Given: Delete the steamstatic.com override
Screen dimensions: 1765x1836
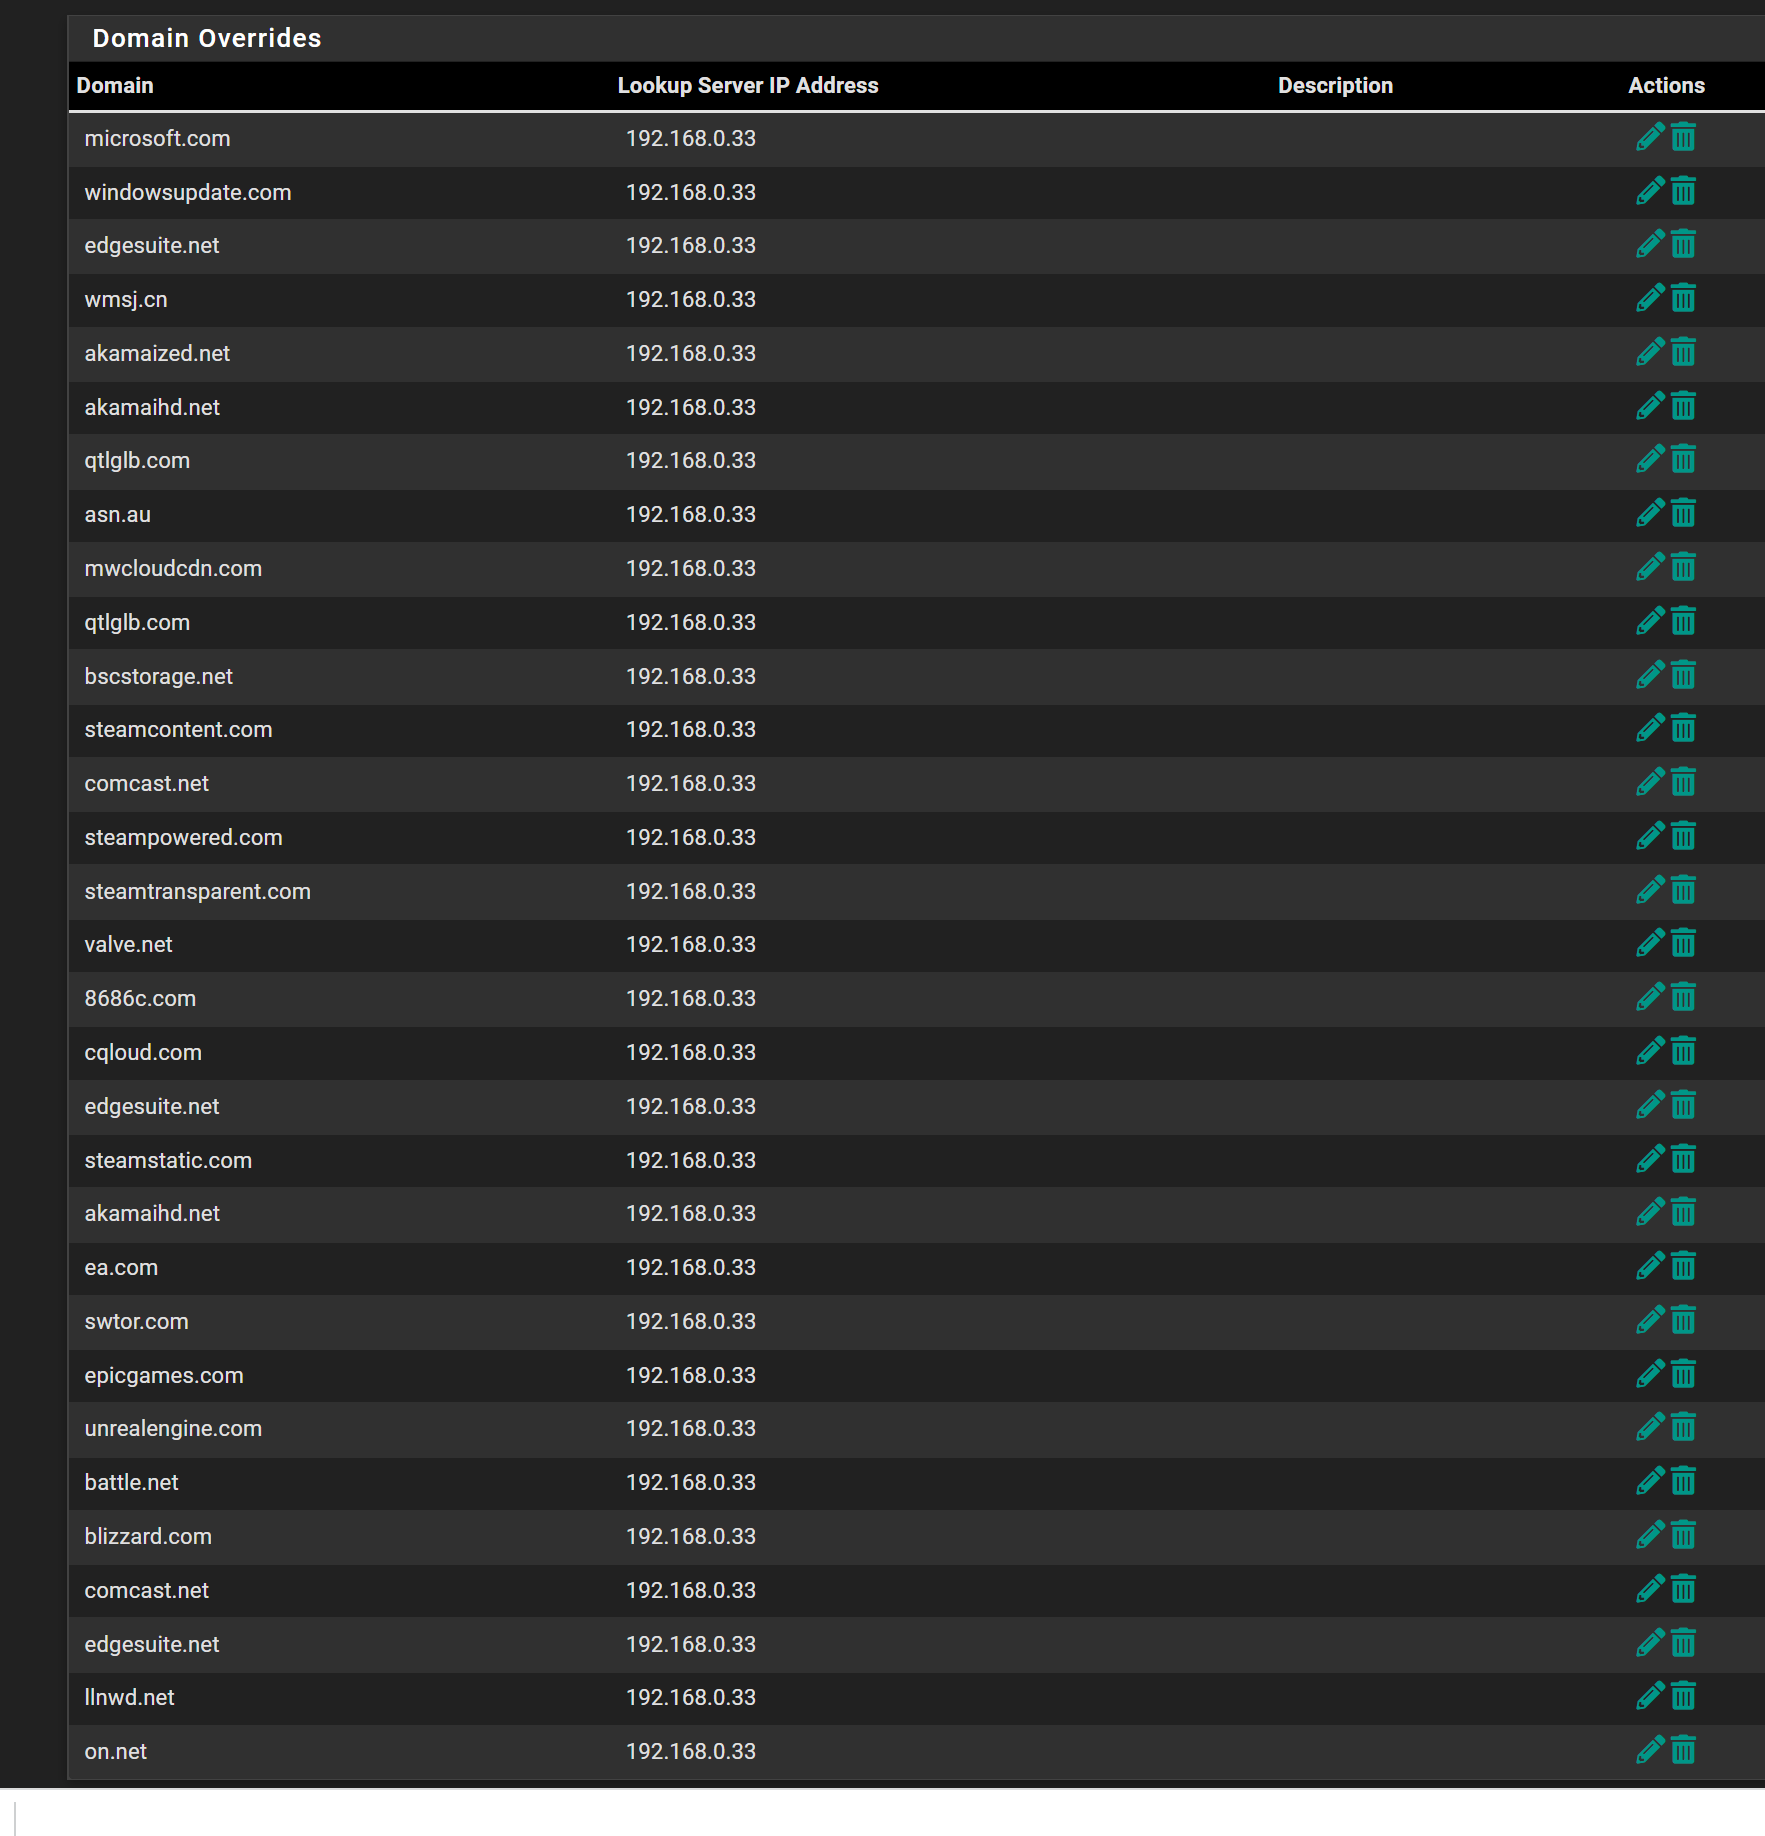Looking at the screenshot, I should tap(1684, 1159).
